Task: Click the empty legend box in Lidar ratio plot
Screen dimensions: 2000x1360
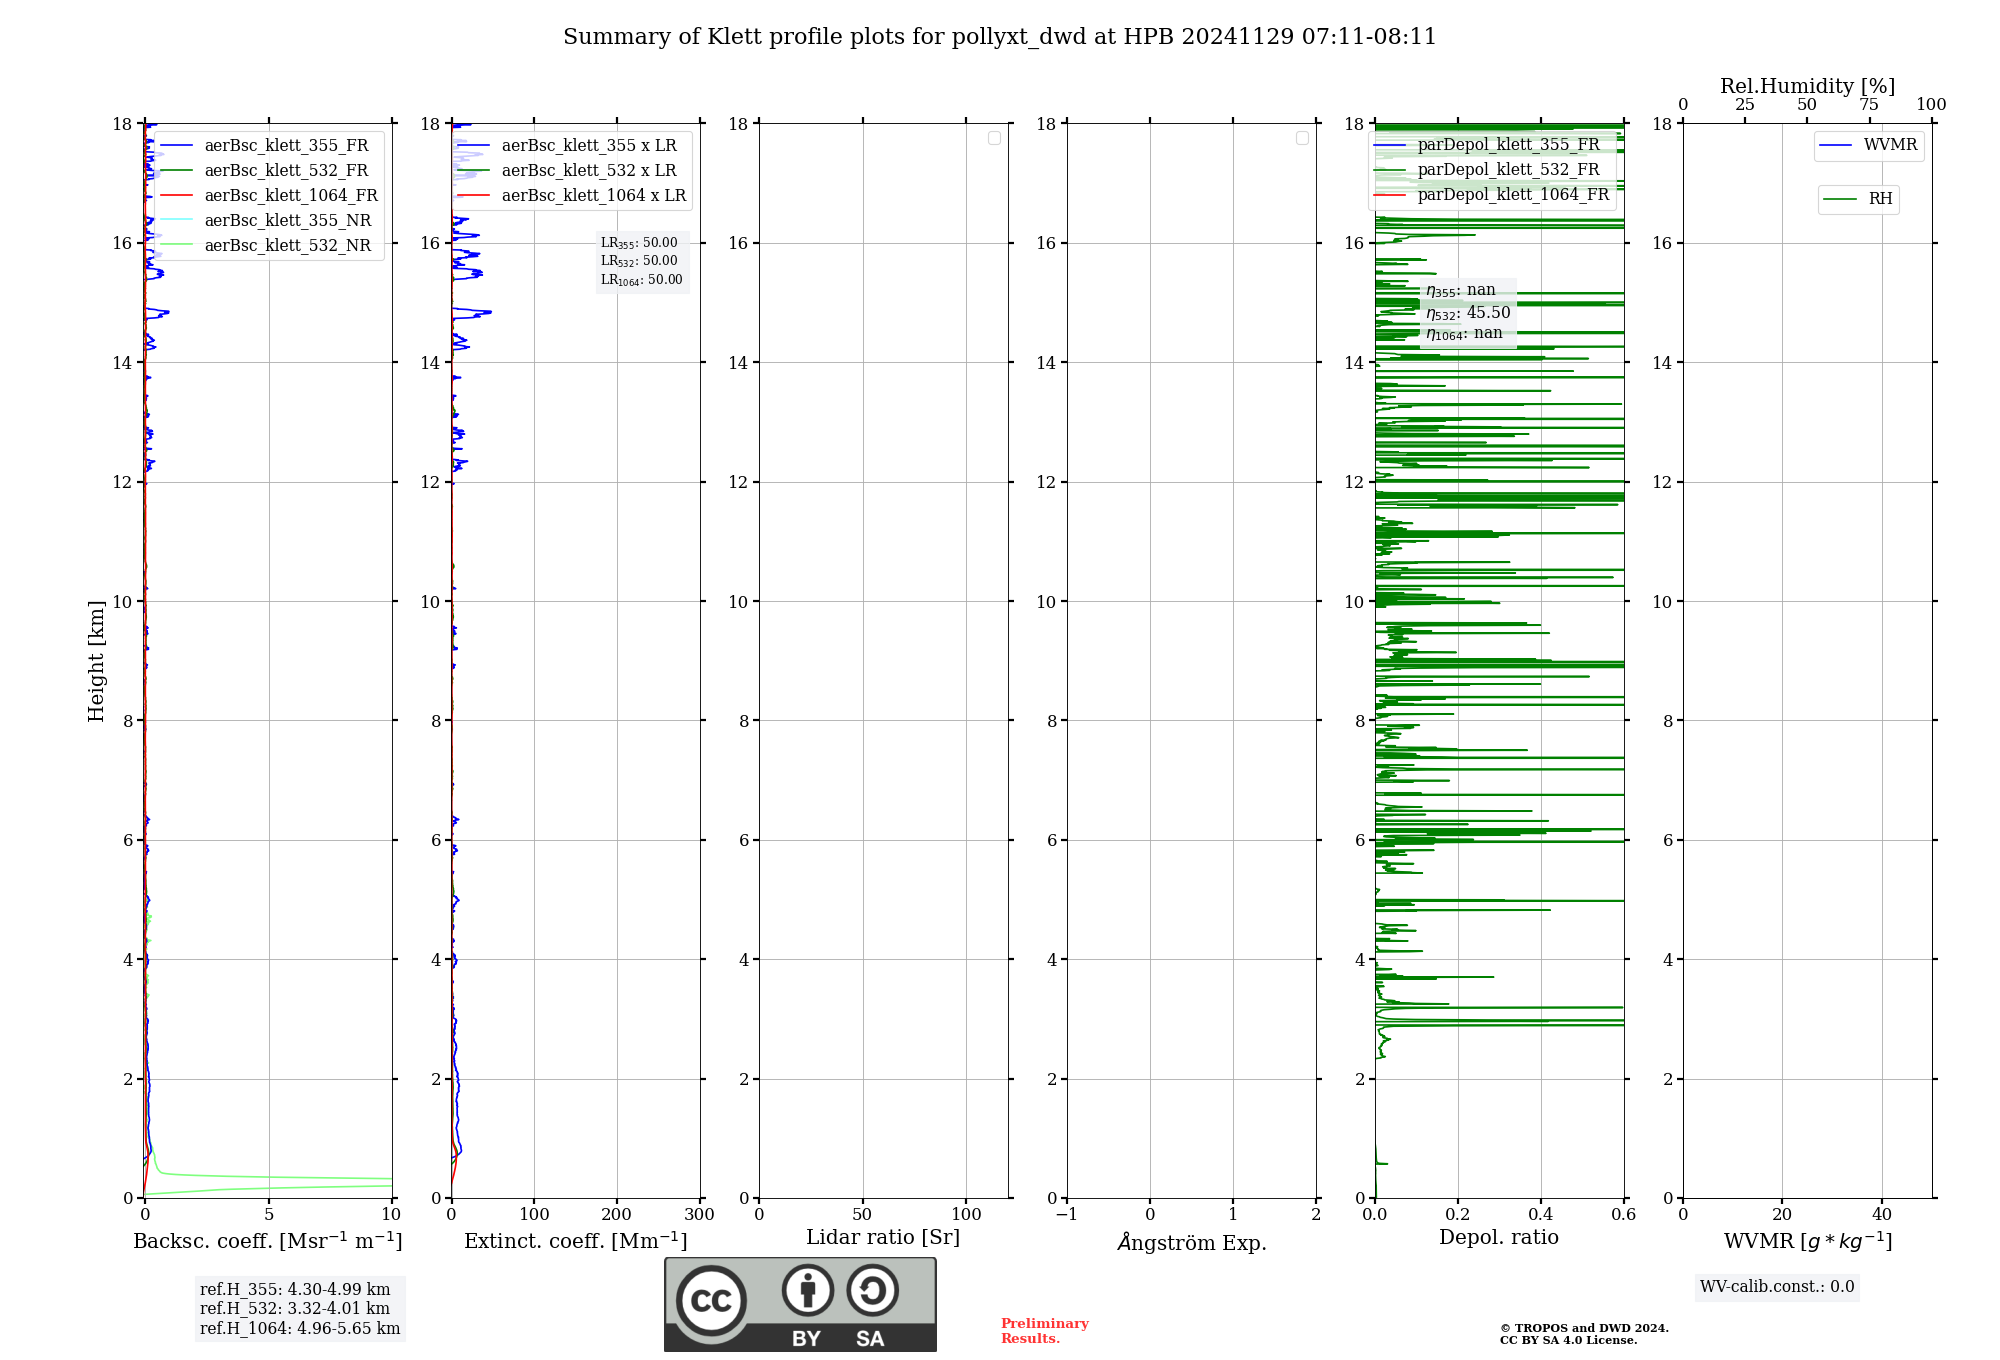Action: coord(994,138)
